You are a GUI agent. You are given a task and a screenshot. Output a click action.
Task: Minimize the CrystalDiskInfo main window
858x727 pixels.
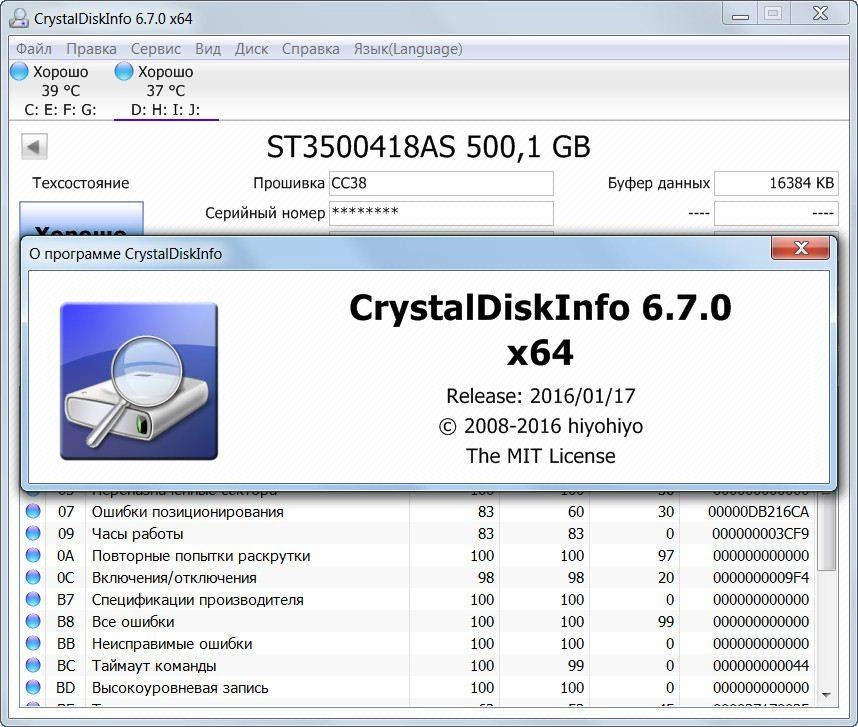click(740, 14)
